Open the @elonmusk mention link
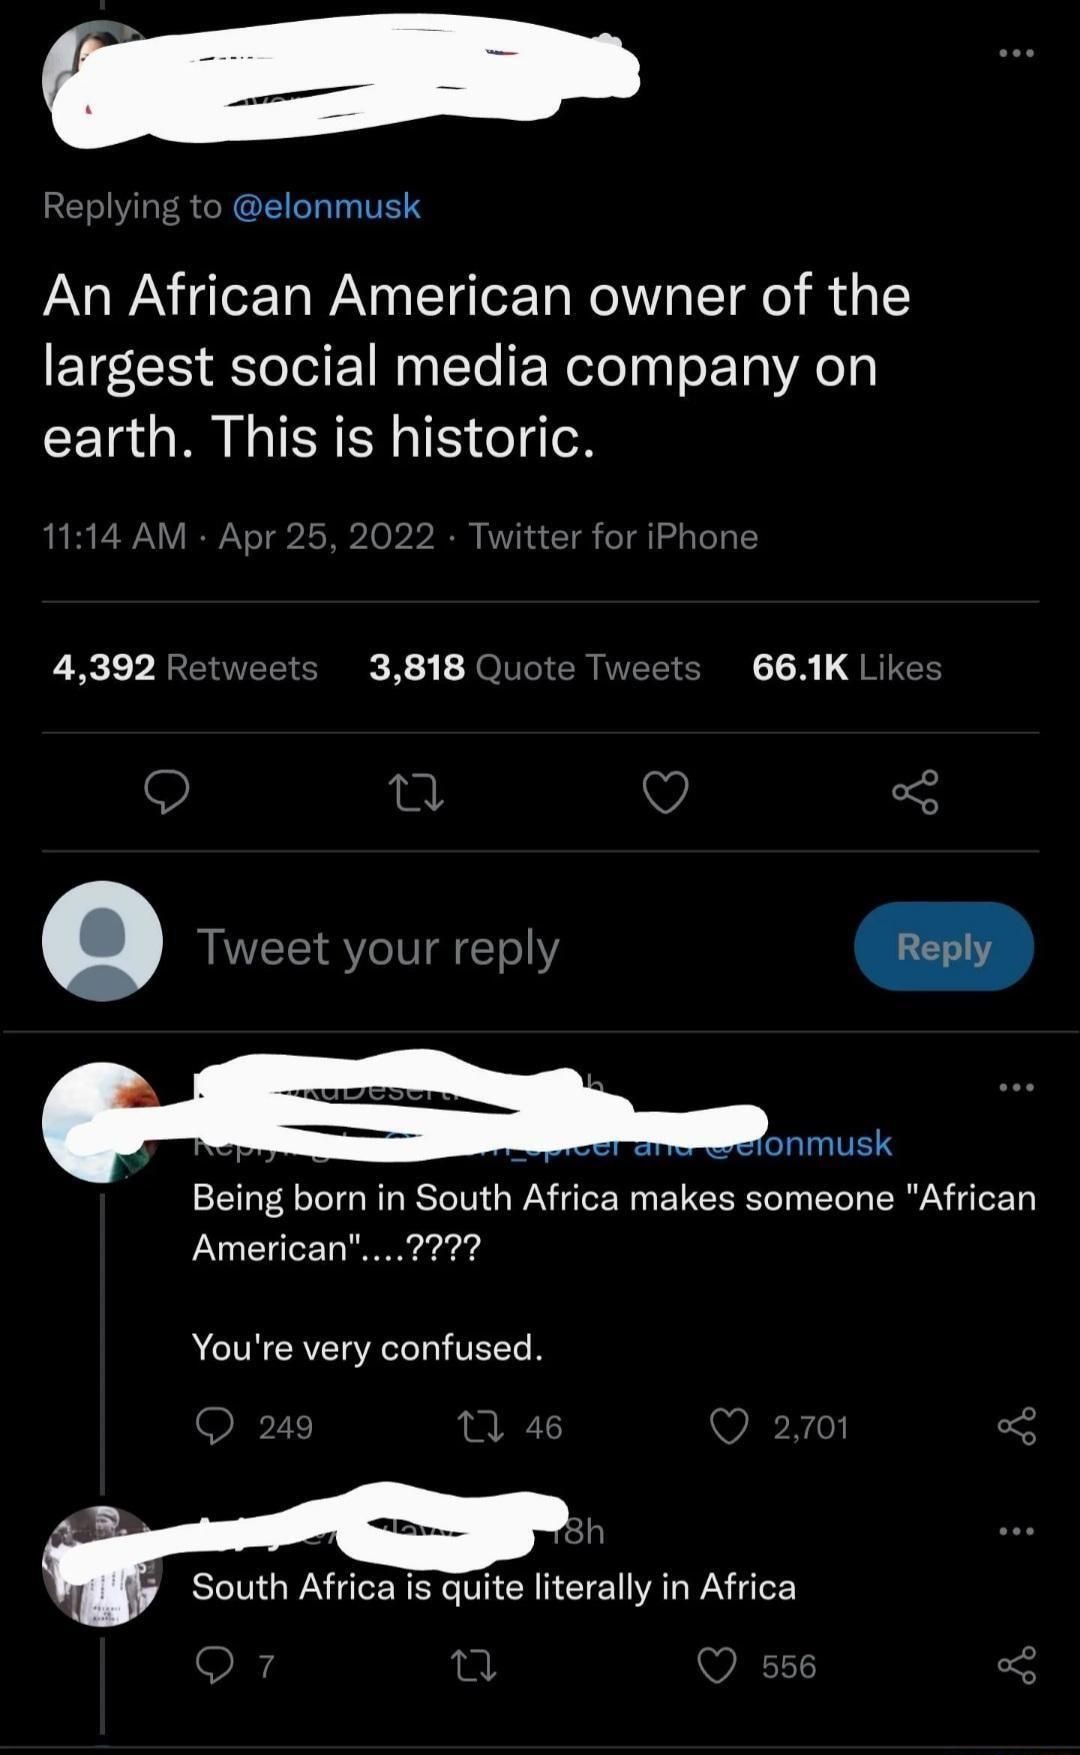The height and width of the screenshot is (1755, 1080). click(x=326, y=206)
